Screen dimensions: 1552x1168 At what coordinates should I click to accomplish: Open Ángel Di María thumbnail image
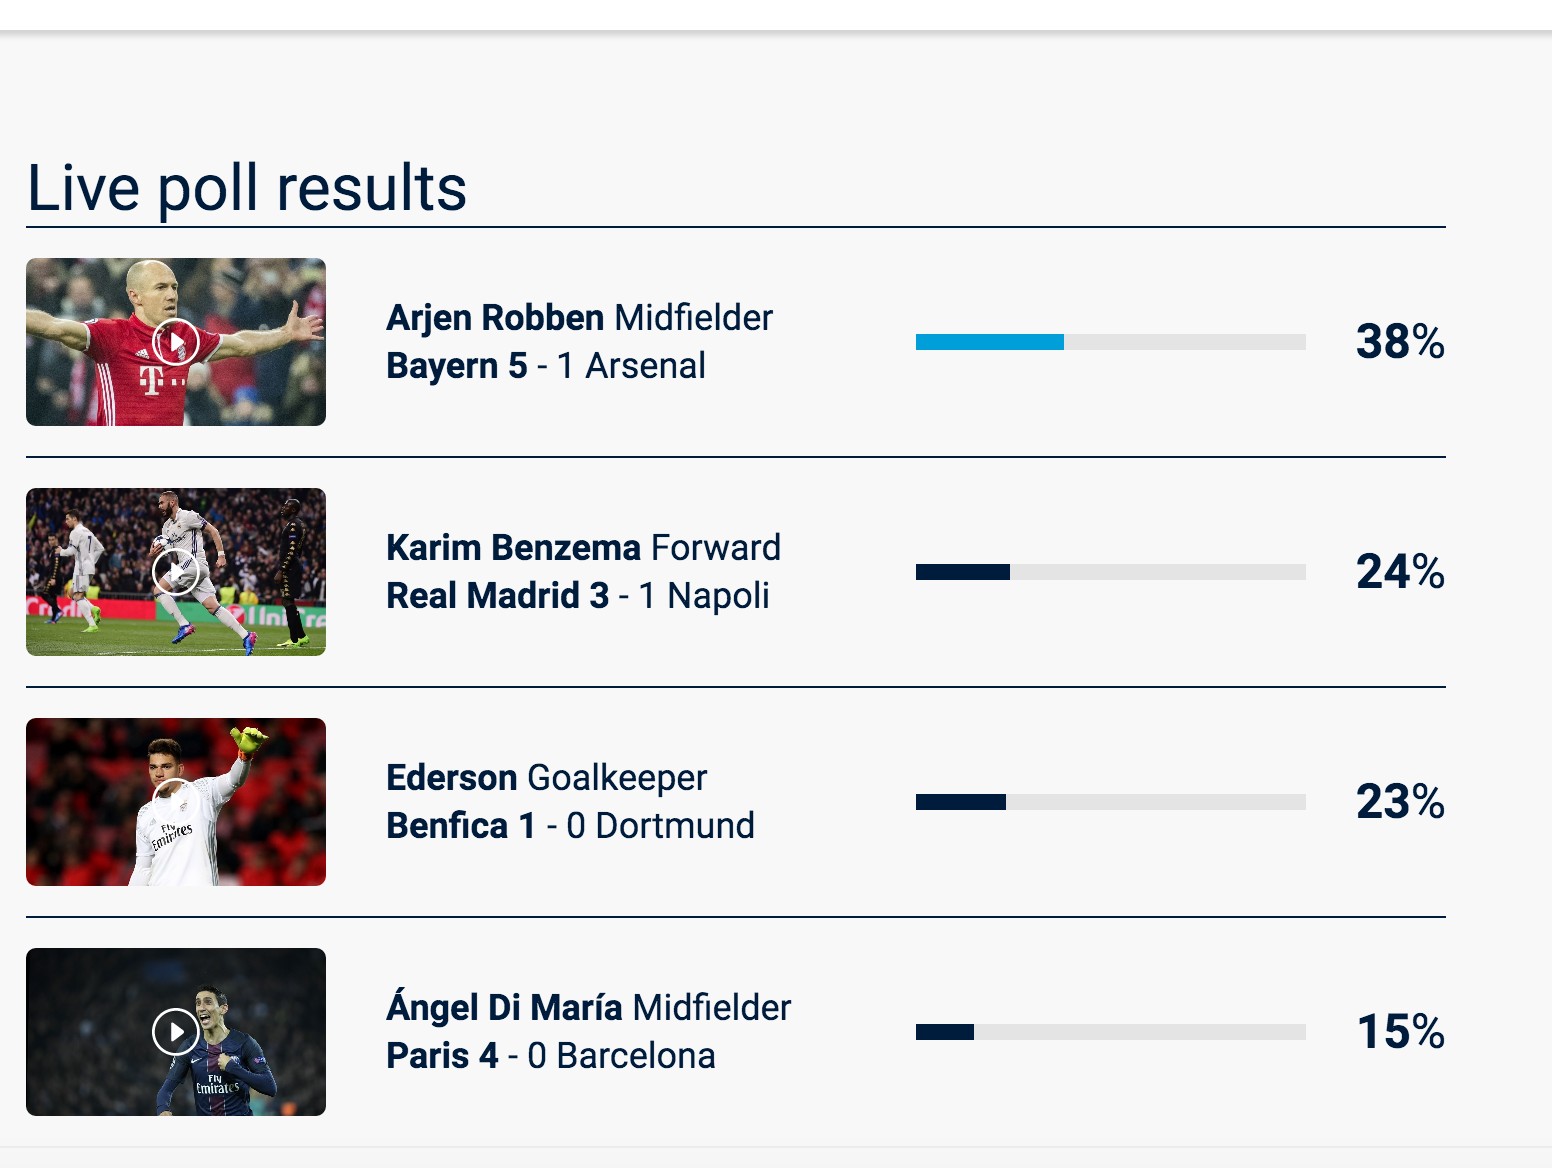176,1032
